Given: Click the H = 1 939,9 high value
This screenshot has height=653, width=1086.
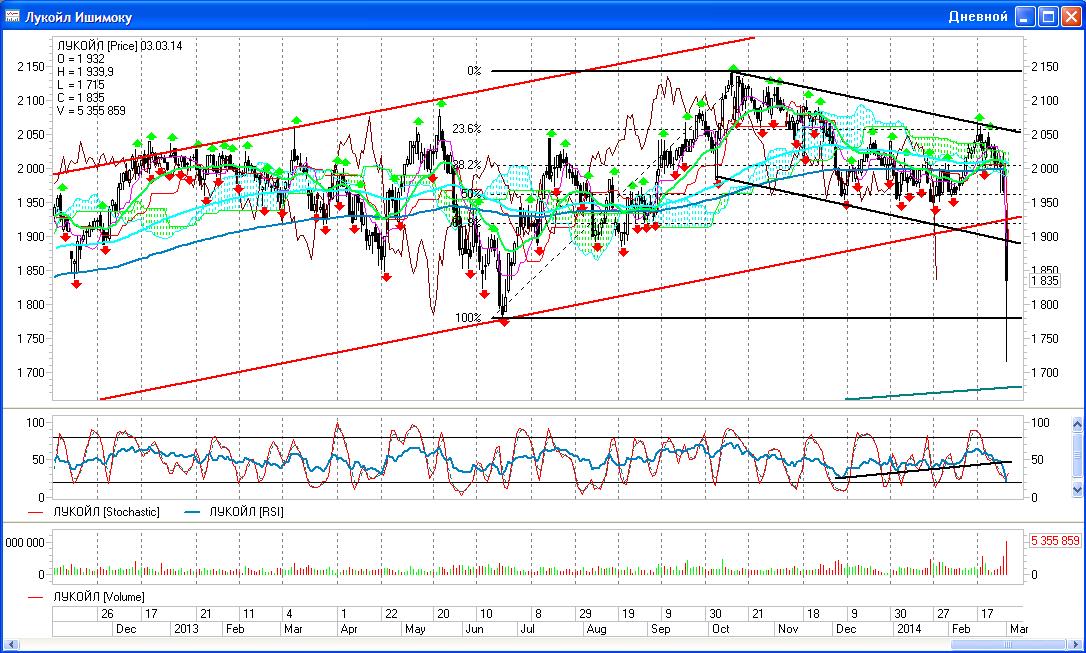Looking at the screenshot, I should [x=86, y=72].
